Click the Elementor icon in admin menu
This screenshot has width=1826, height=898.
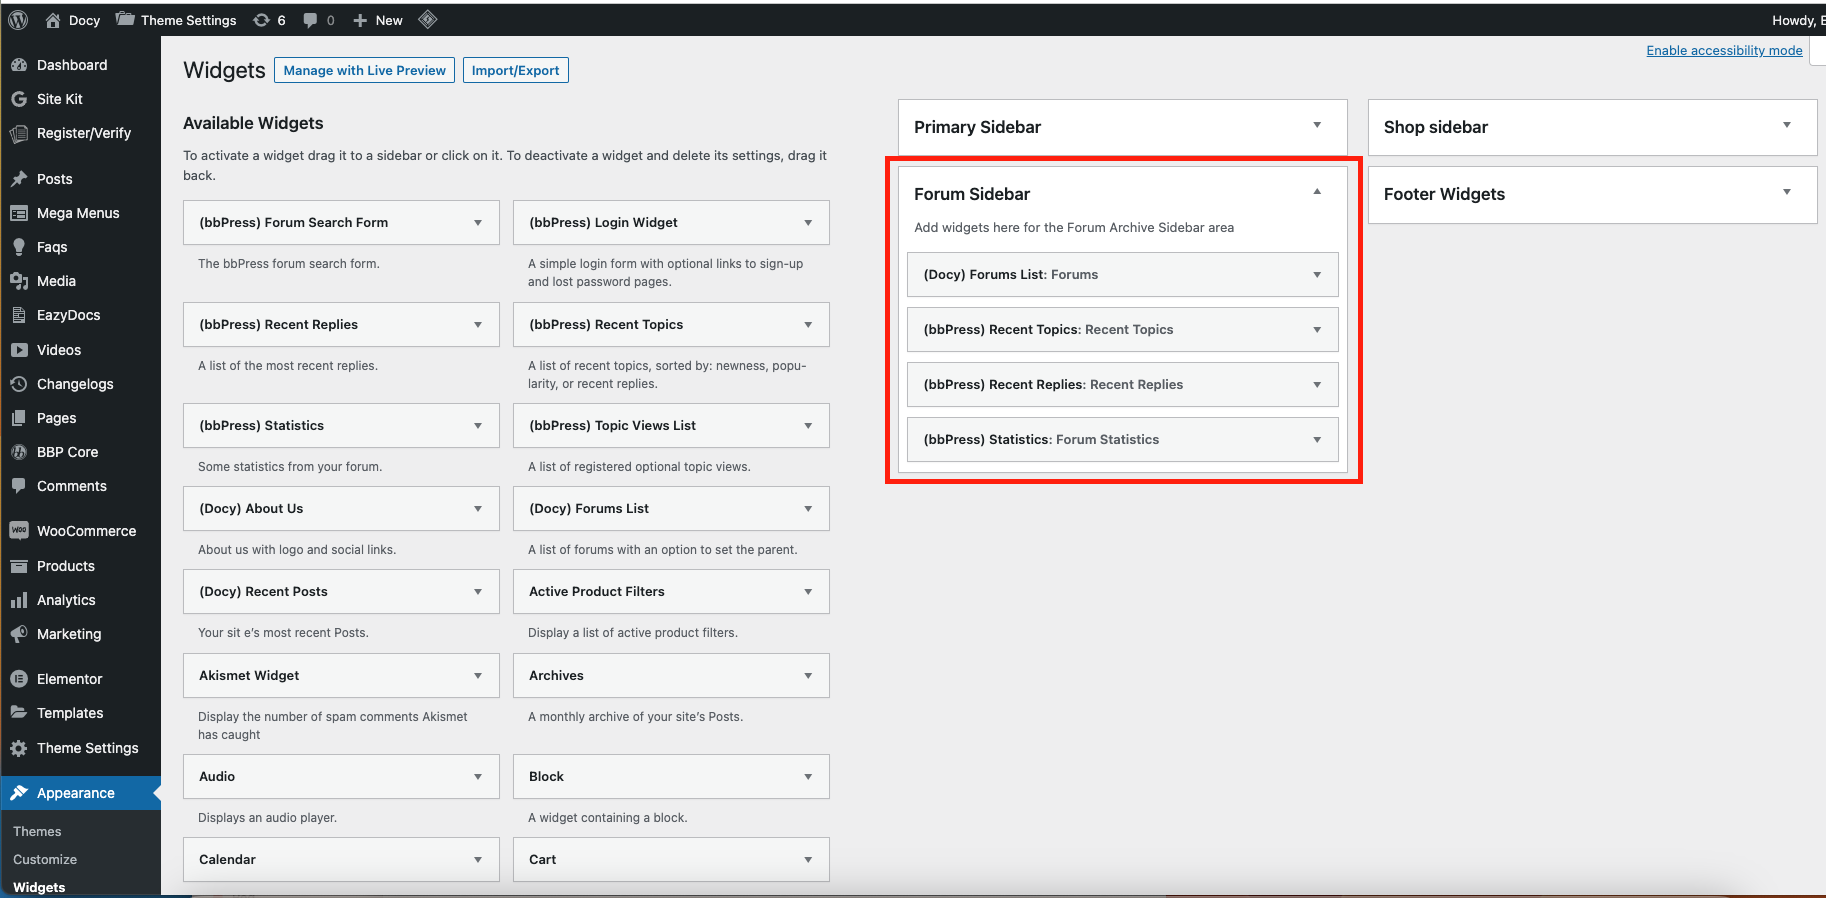(19, 679)
